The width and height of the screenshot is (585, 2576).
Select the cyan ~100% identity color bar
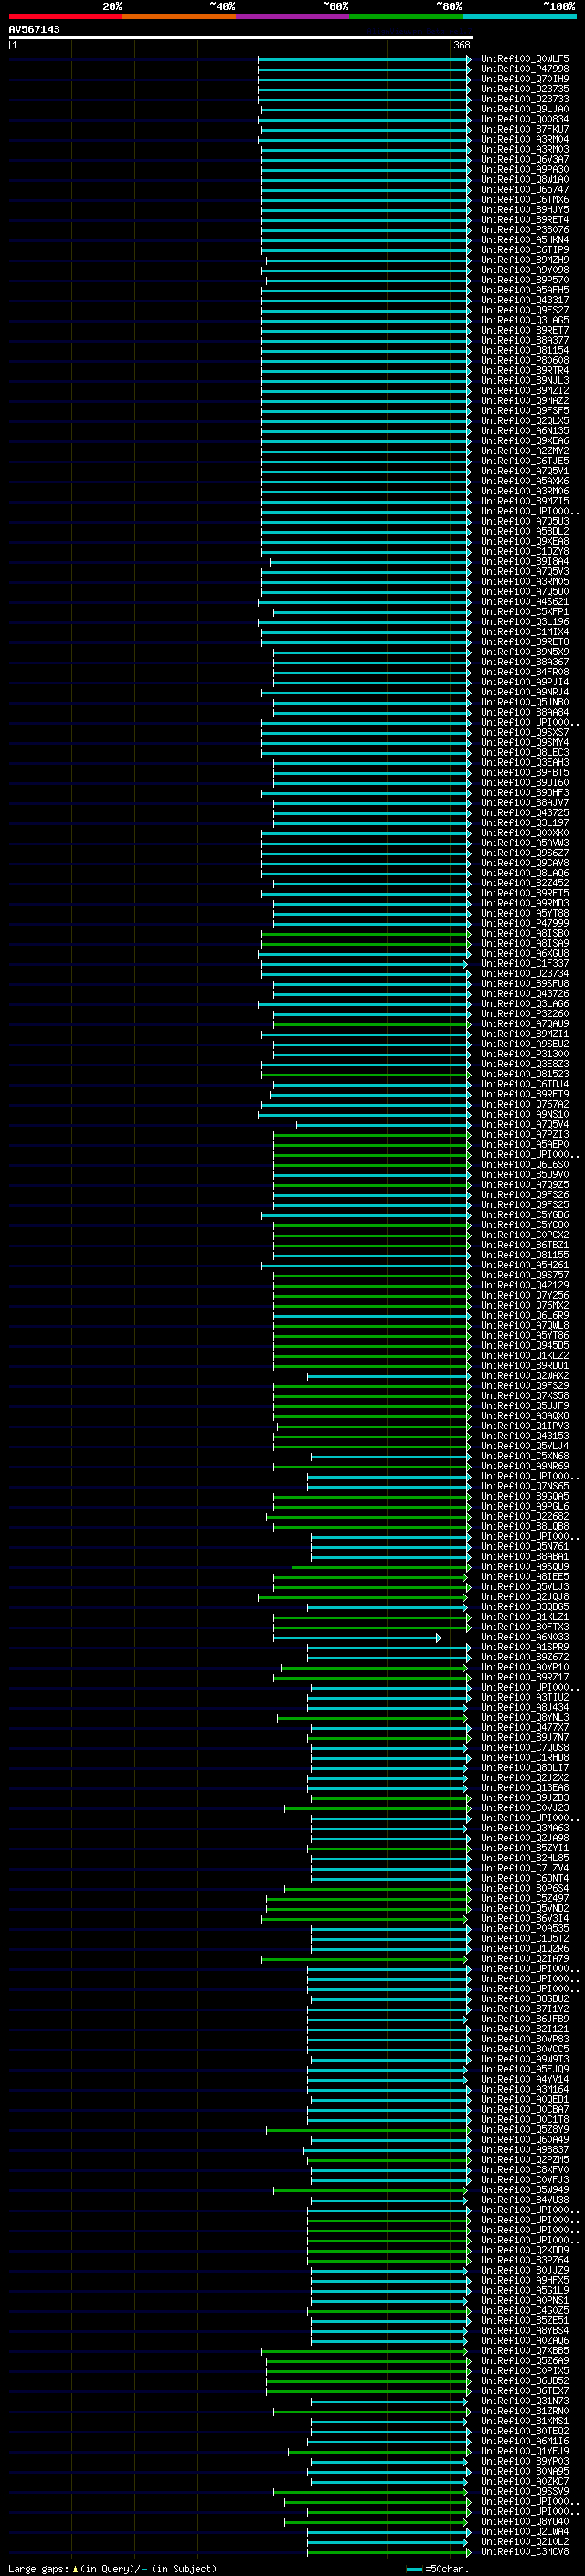click(x=519, y=16)
